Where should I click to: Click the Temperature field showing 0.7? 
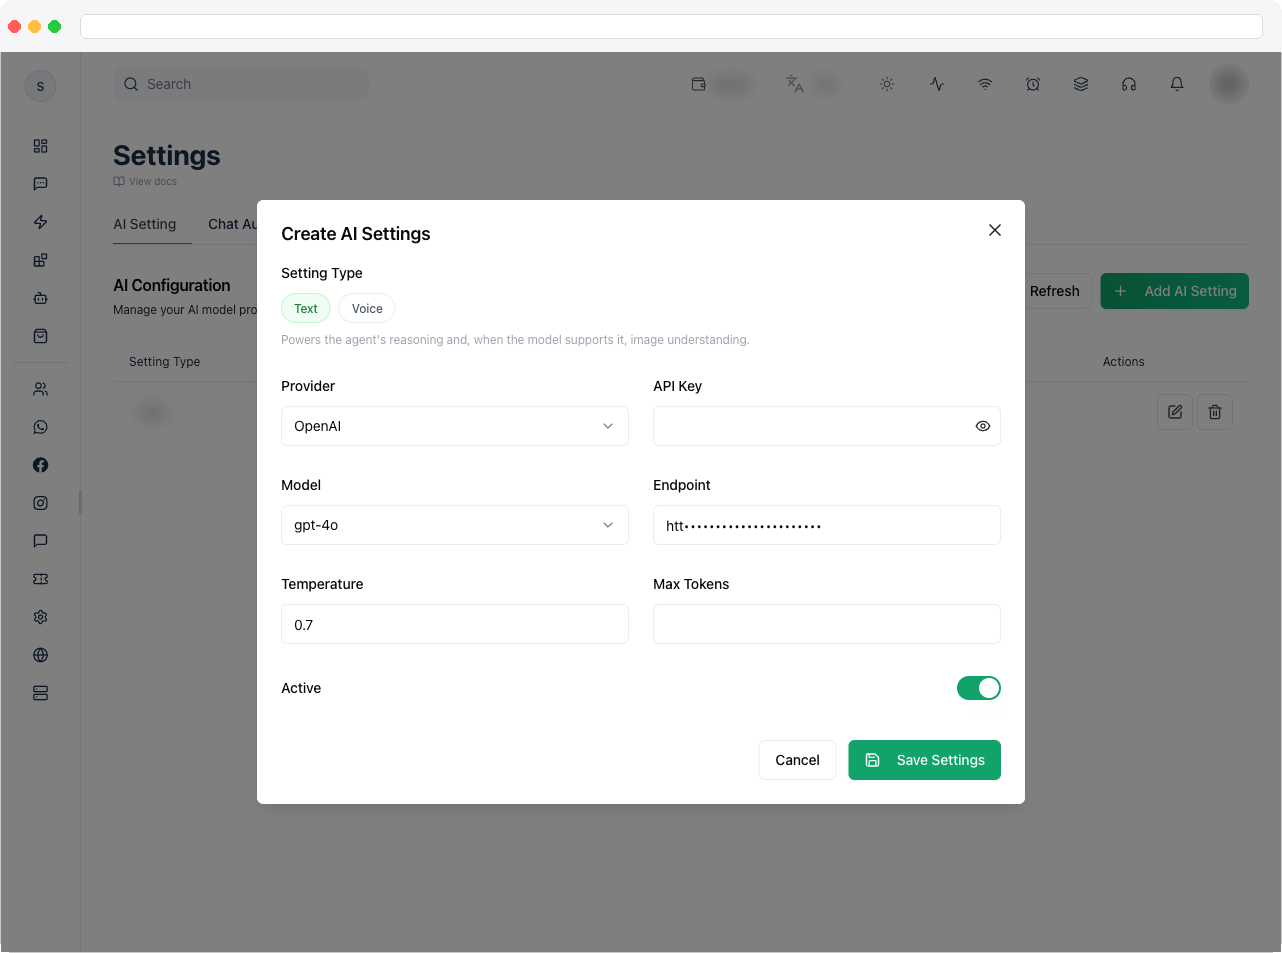pos(455,624)
